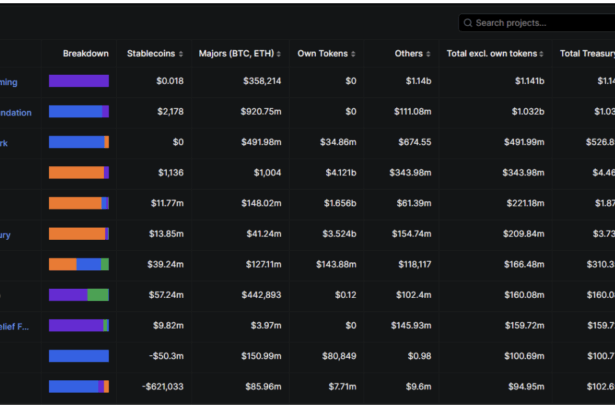This screenshot has width=615, height=410.
Task: Click the purple breakdown bar in the $0.018 row
Action: point(79,81)
